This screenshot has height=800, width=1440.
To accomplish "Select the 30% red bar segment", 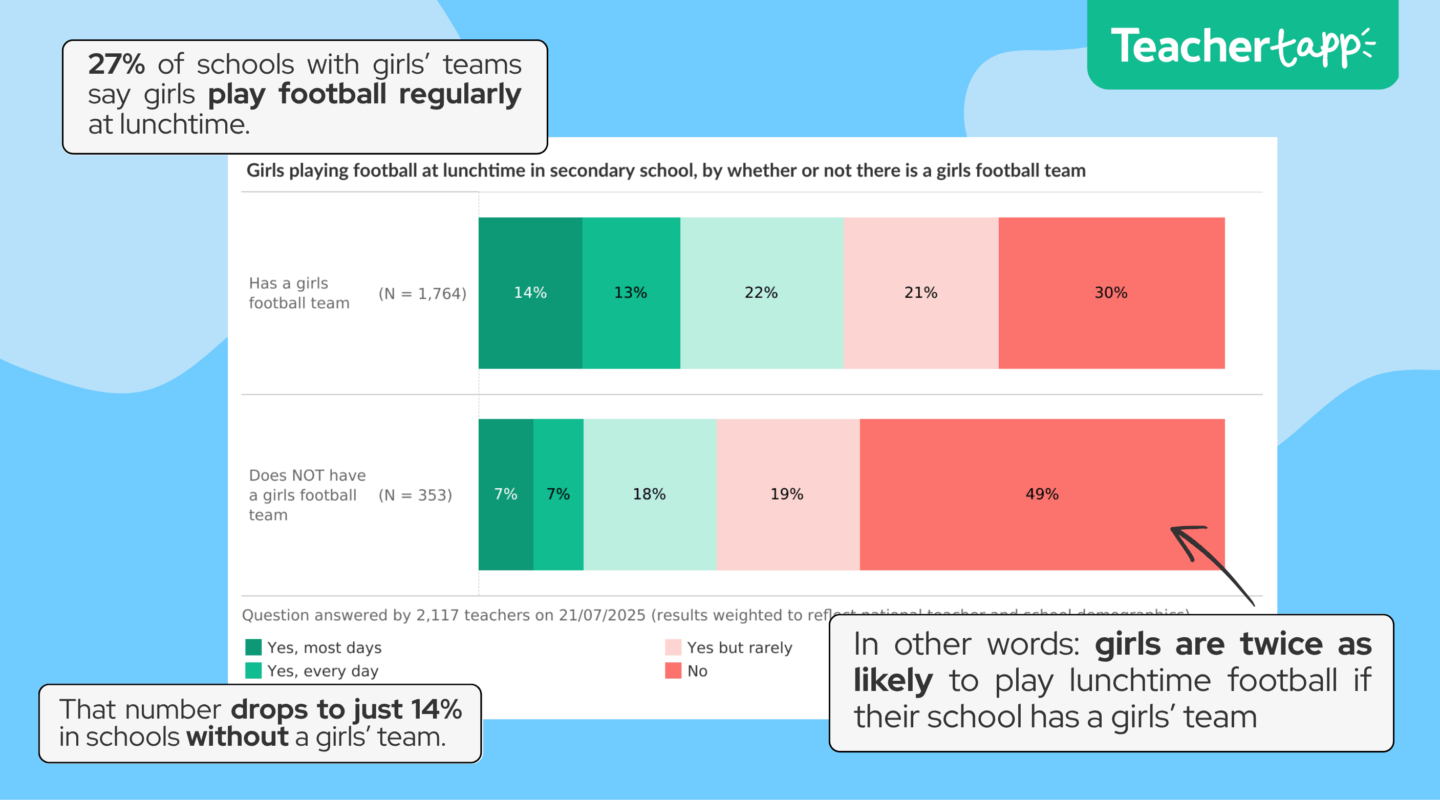I will [x=1111, y=293].
